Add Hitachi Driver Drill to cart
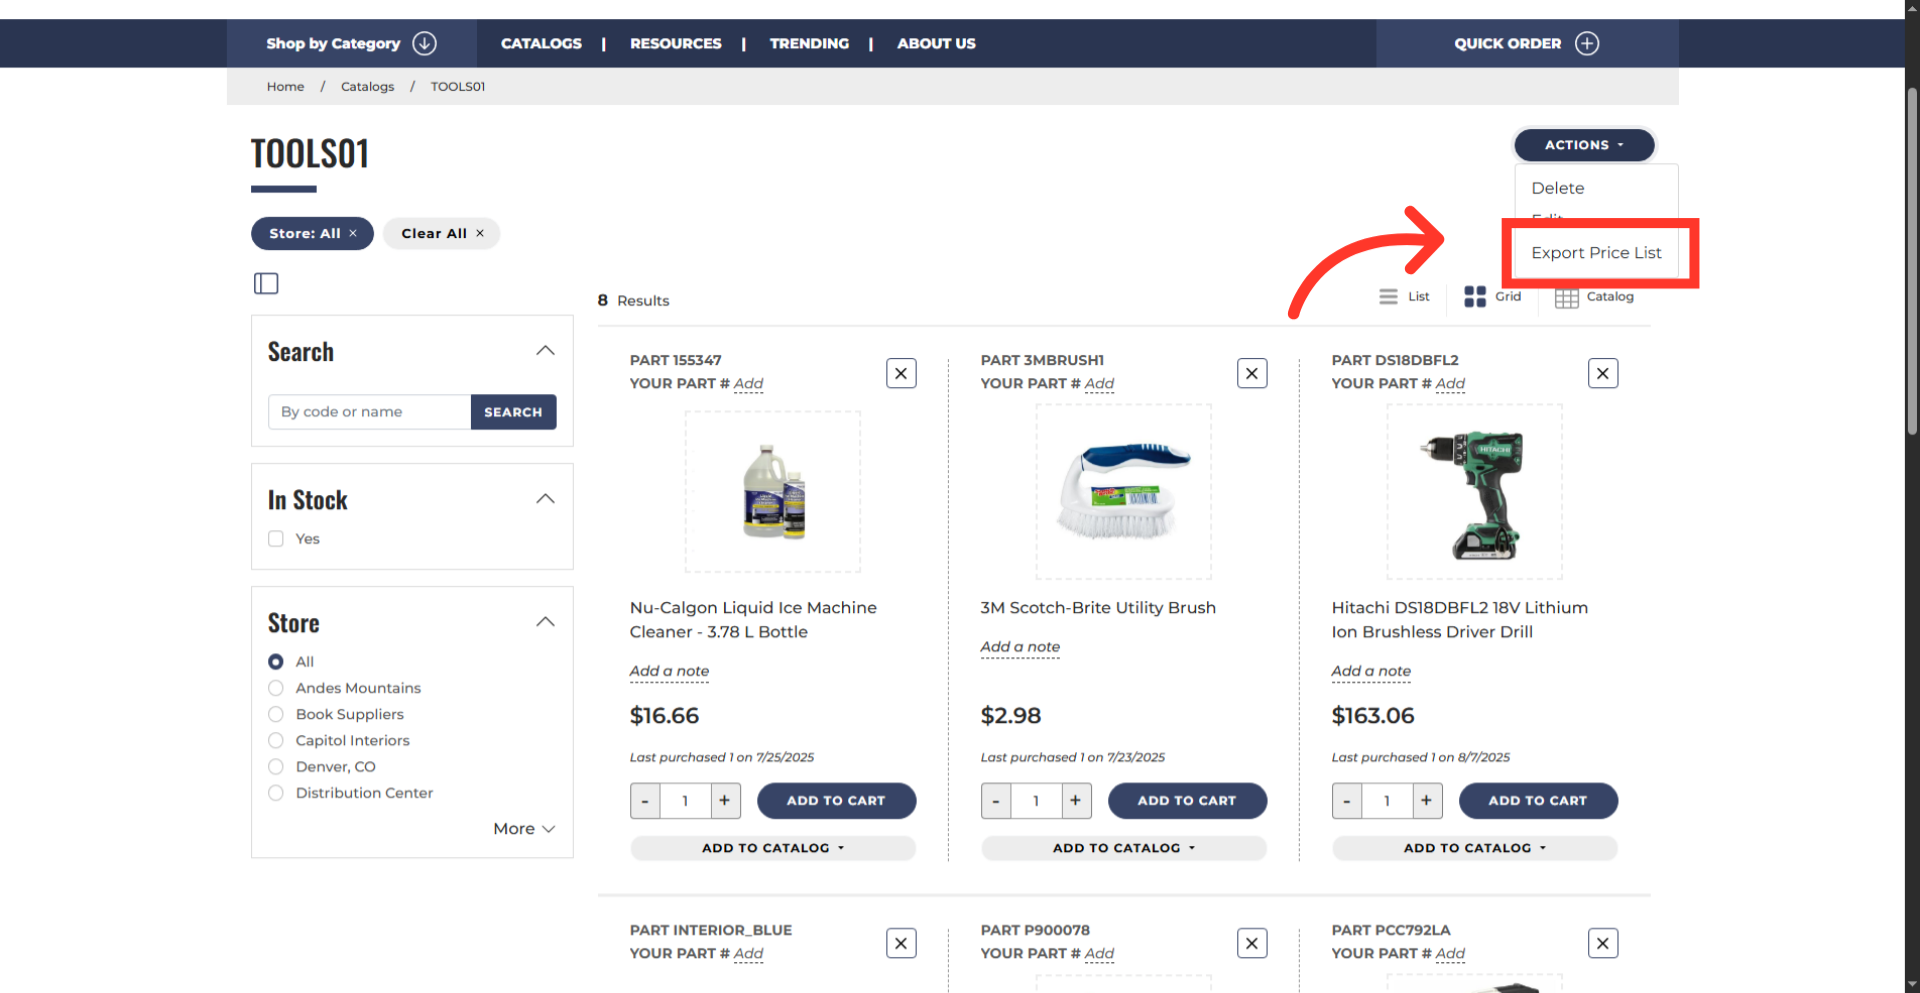Screen dimensions: 1920x993 point(1538,800)
